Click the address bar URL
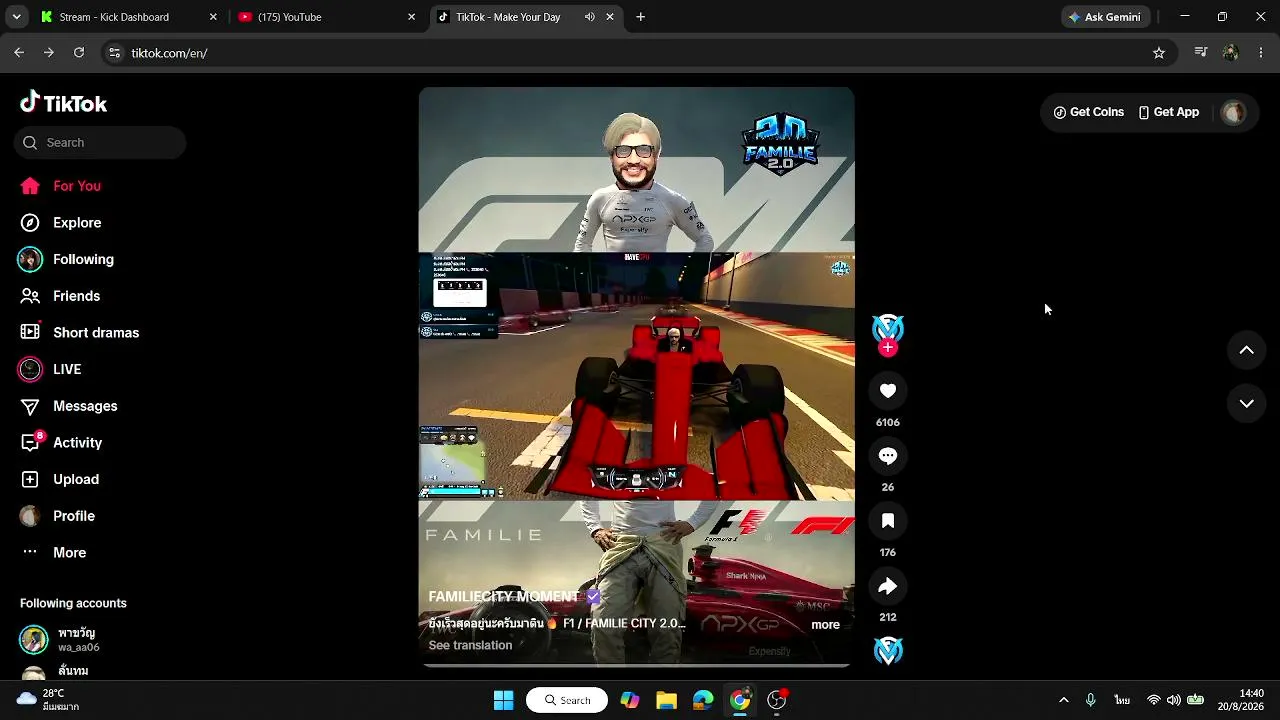 click(169, 53)
